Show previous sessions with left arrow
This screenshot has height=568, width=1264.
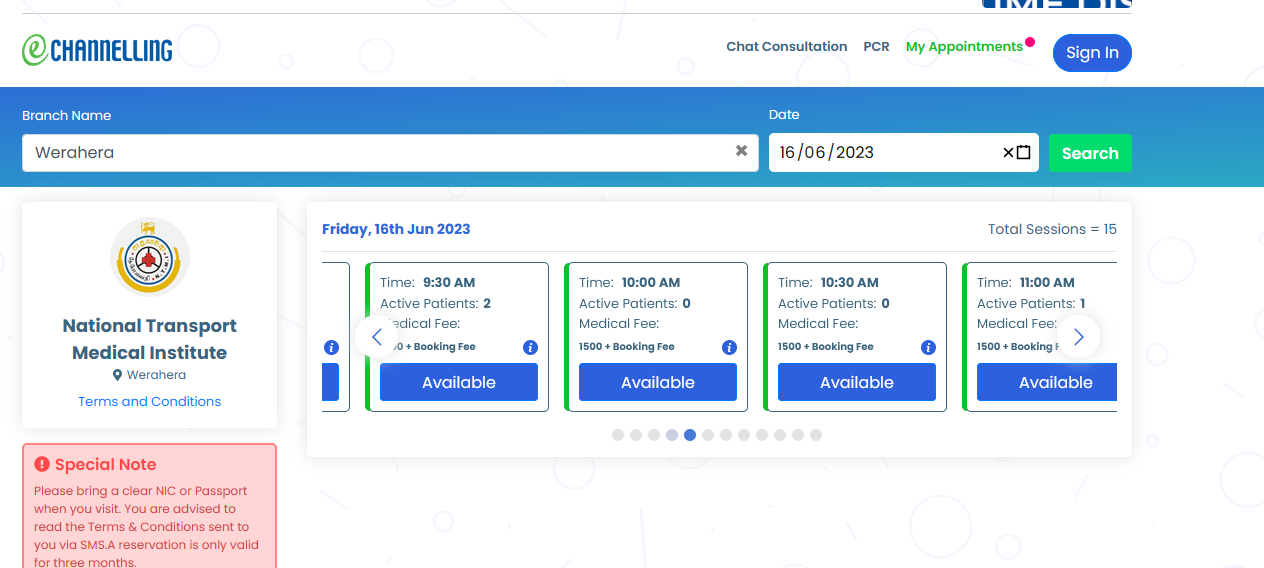pyautogui.click(x=376, y=337)
